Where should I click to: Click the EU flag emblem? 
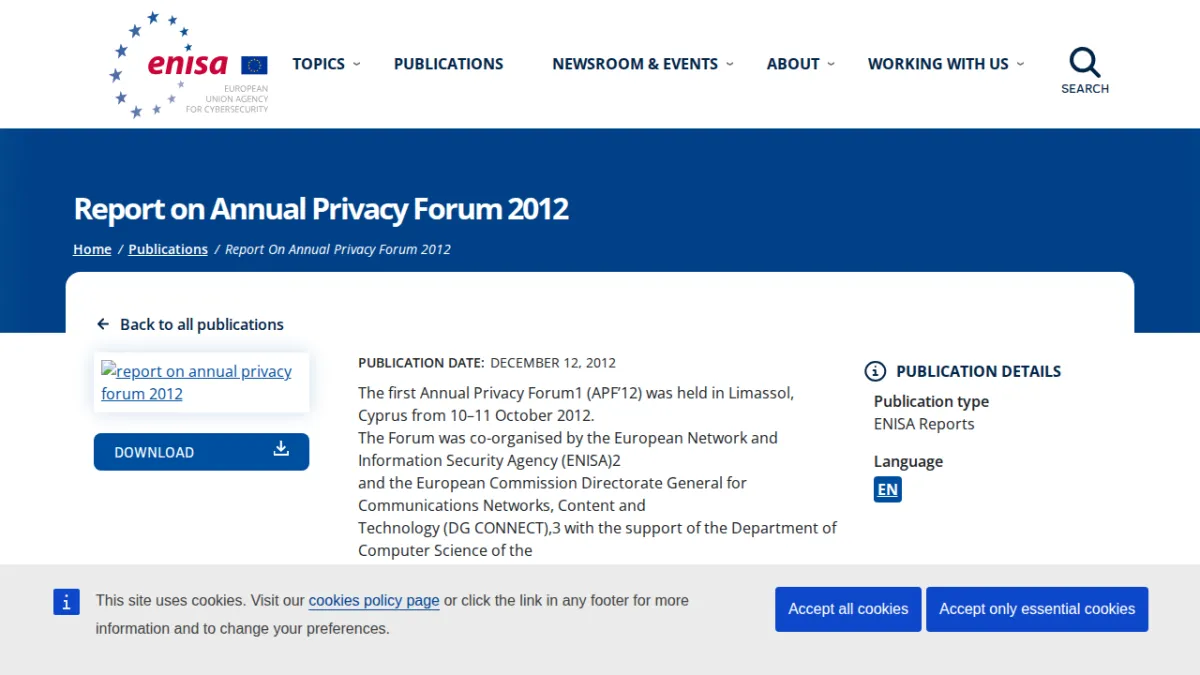254,65
